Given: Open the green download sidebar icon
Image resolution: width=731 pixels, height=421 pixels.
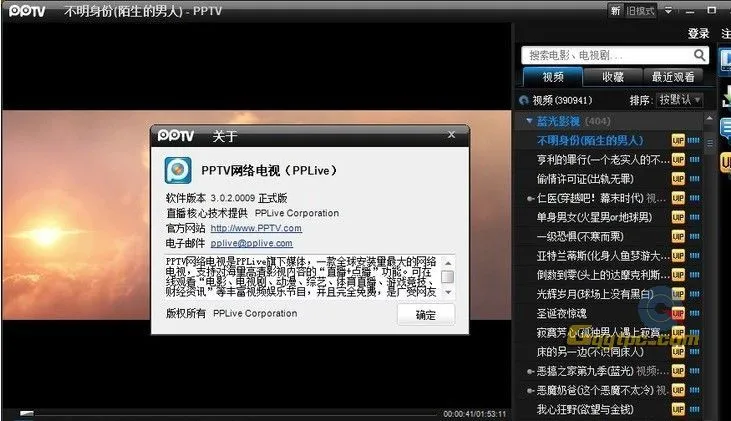Looking at the screenshot, I should [x=726, y=96].
